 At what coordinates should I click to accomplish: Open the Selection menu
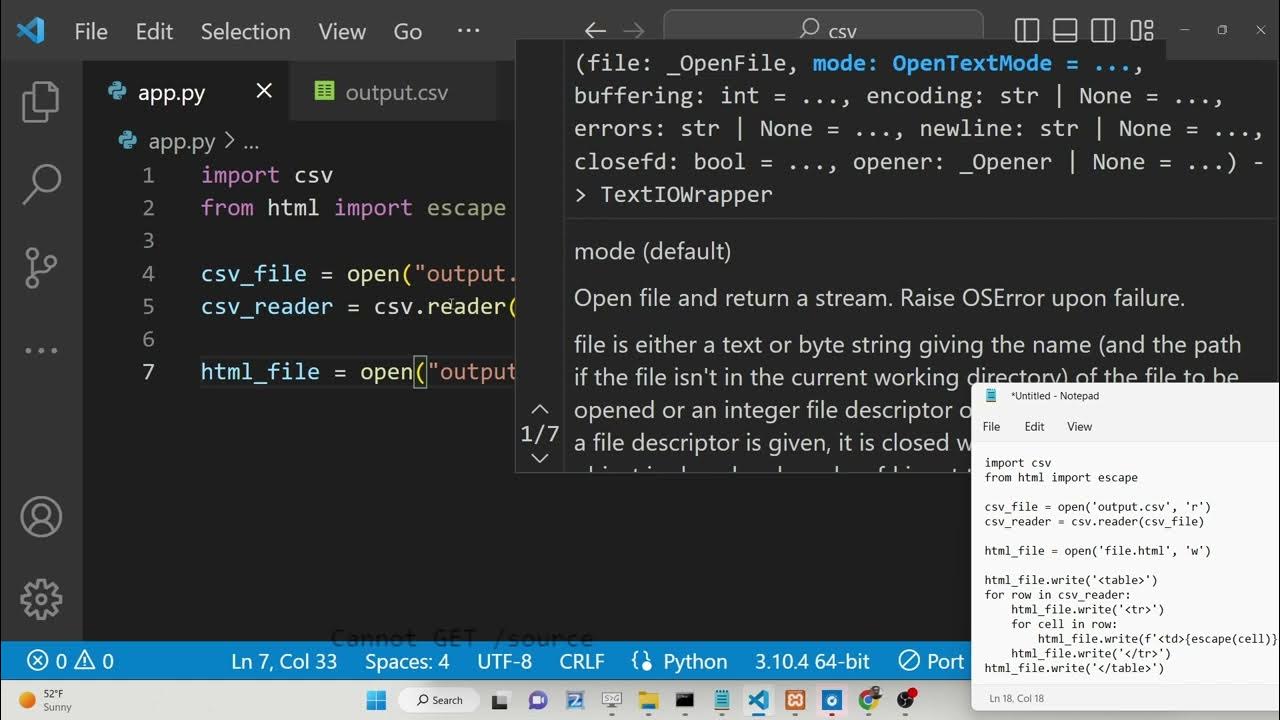(245, 31)
